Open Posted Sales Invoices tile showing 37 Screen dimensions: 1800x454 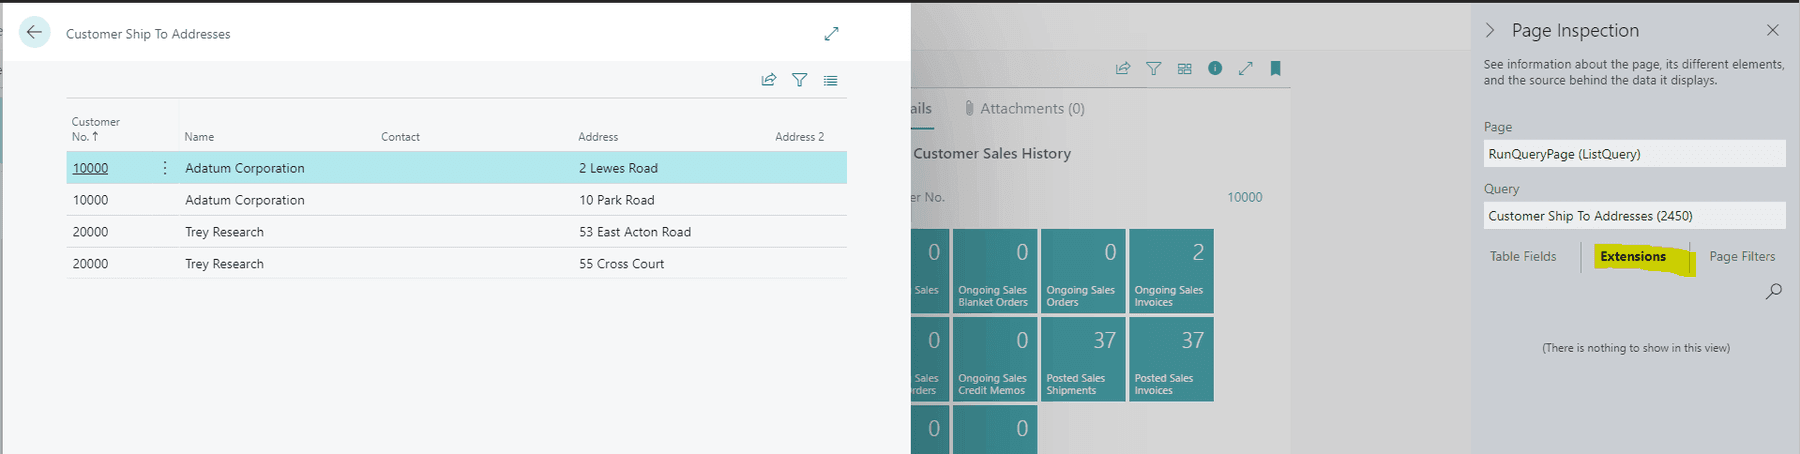(x=1170, y=359)
